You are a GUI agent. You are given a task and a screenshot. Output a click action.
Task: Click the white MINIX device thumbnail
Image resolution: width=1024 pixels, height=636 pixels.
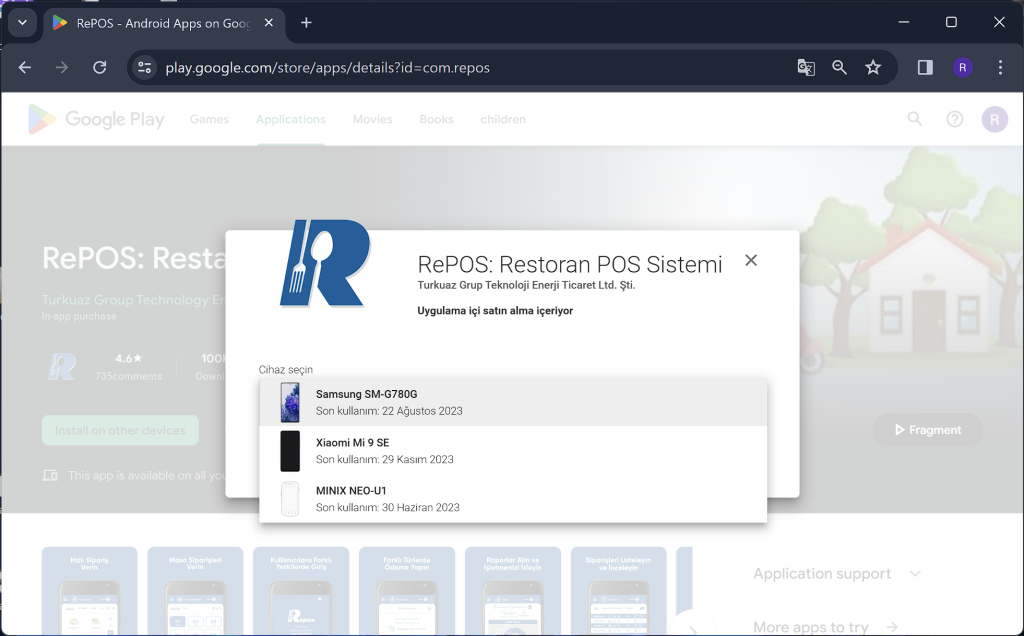click(x=290, y=499)
